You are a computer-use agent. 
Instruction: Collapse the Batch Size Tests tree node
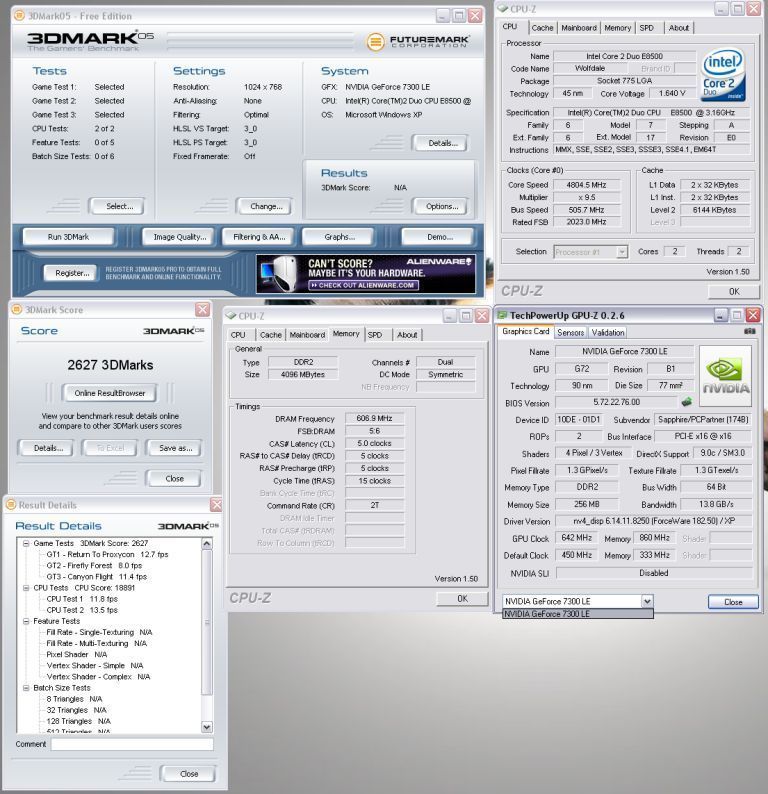point(25,688)
